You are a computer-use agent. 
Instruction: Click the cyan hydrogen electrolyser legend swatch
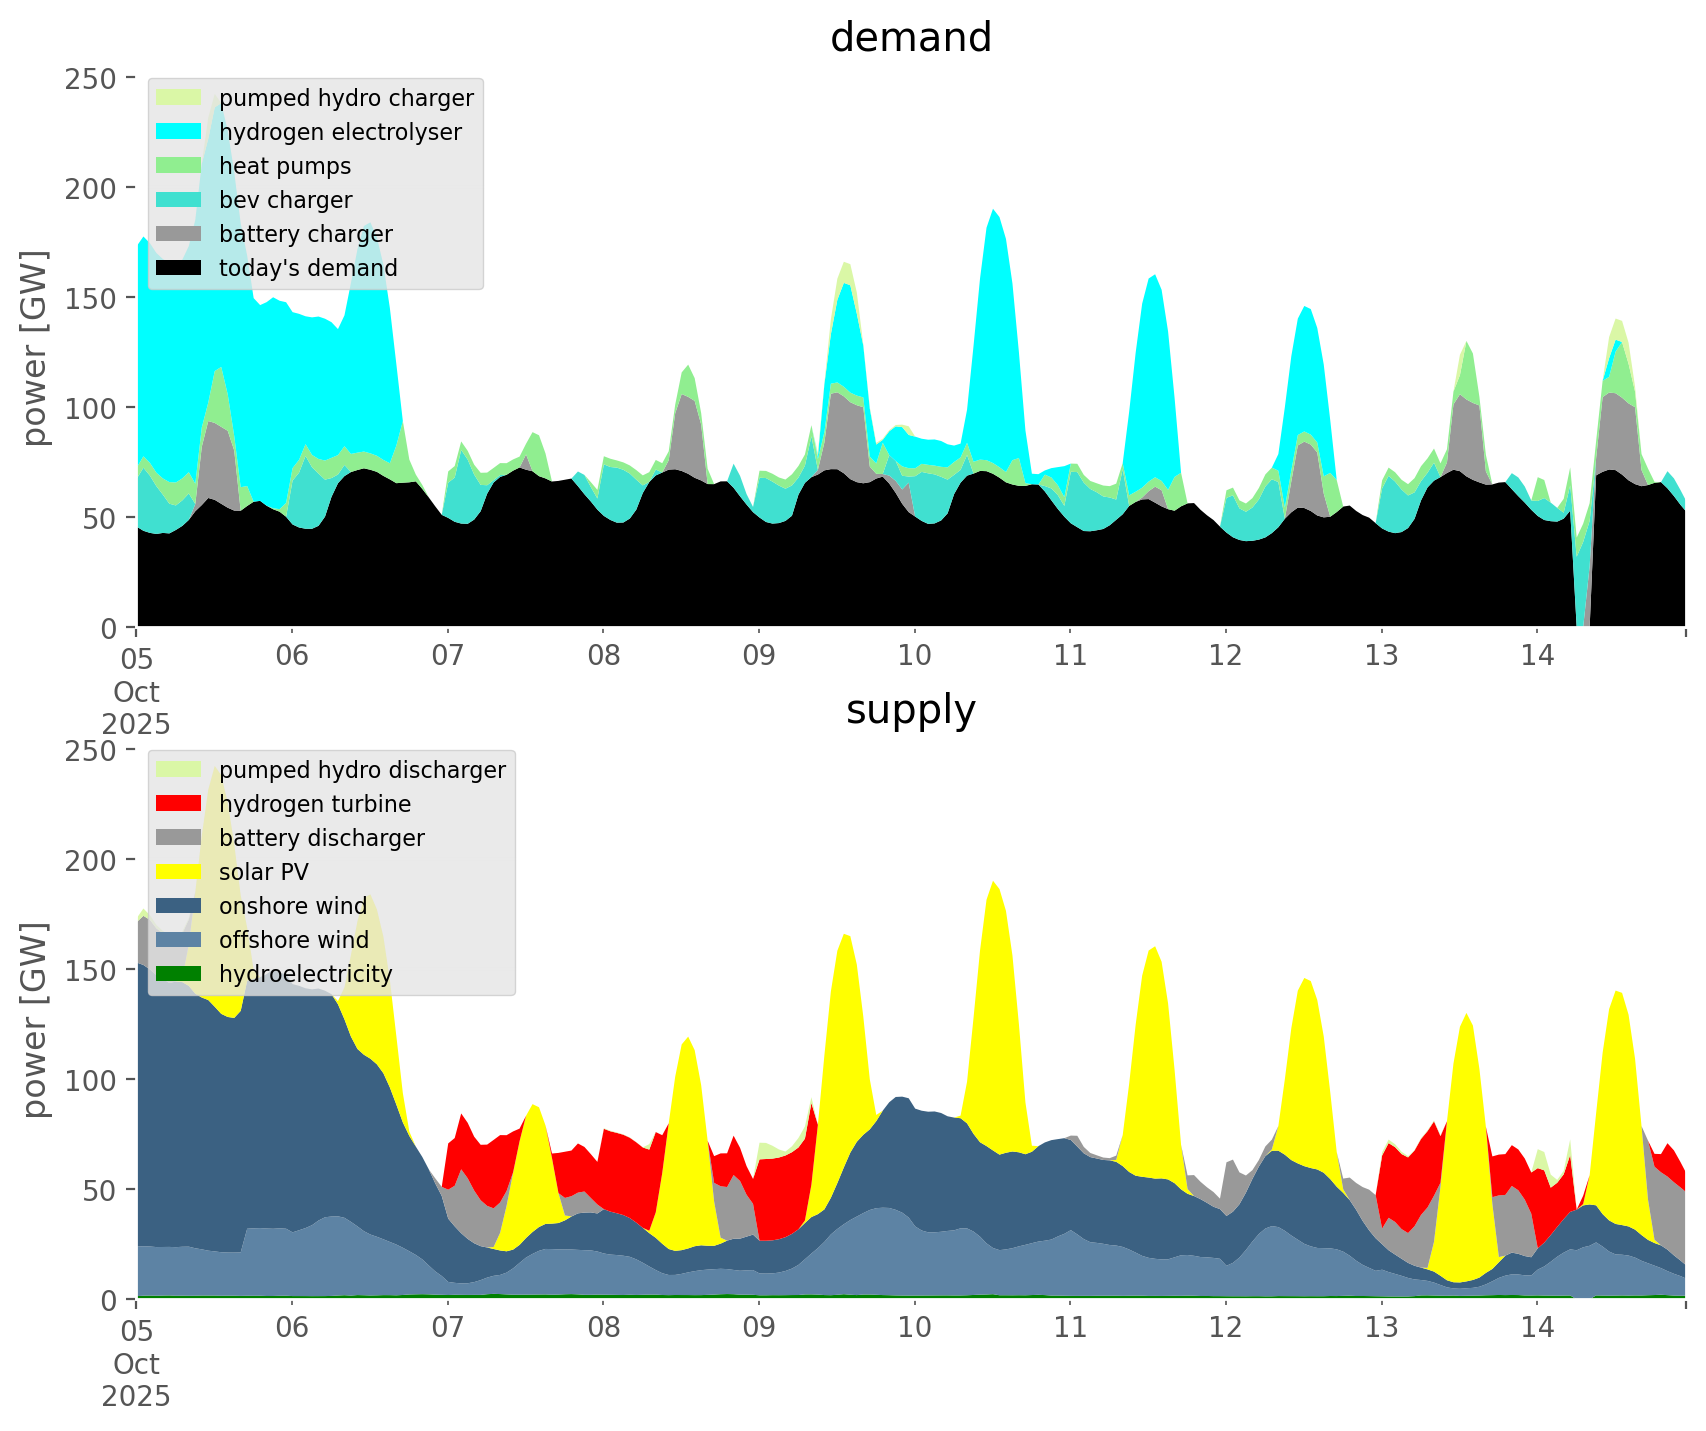tap(180, 132)
